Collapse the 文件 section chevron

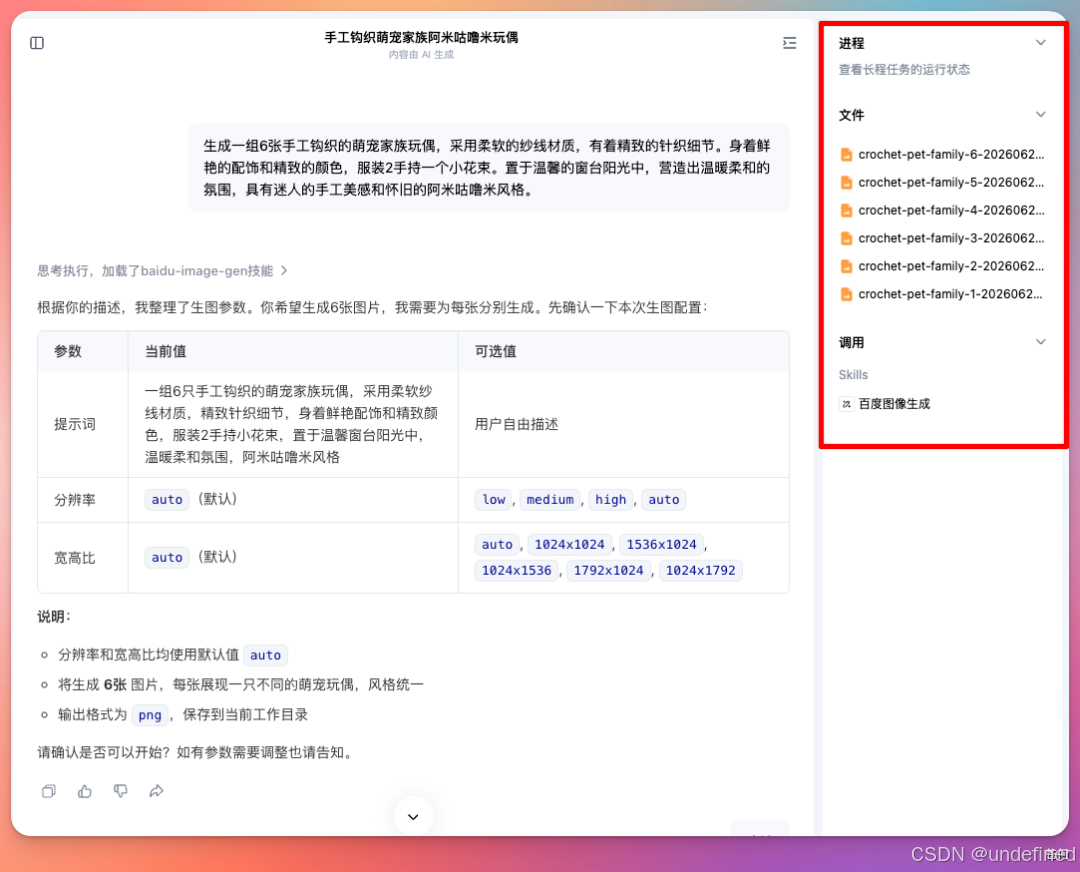[1041, 114]
